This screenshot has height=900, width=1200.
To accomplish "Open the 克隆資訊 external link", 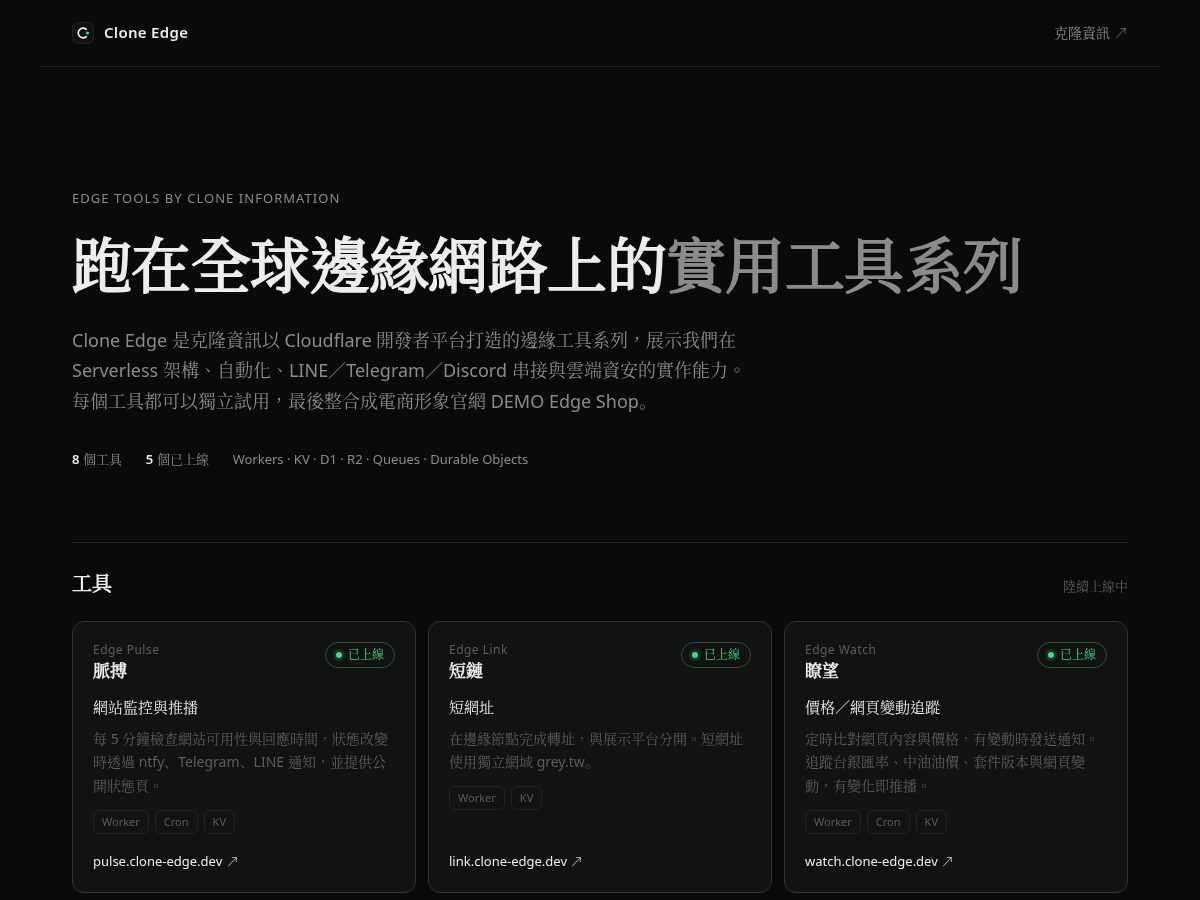I will point(1091,33).
